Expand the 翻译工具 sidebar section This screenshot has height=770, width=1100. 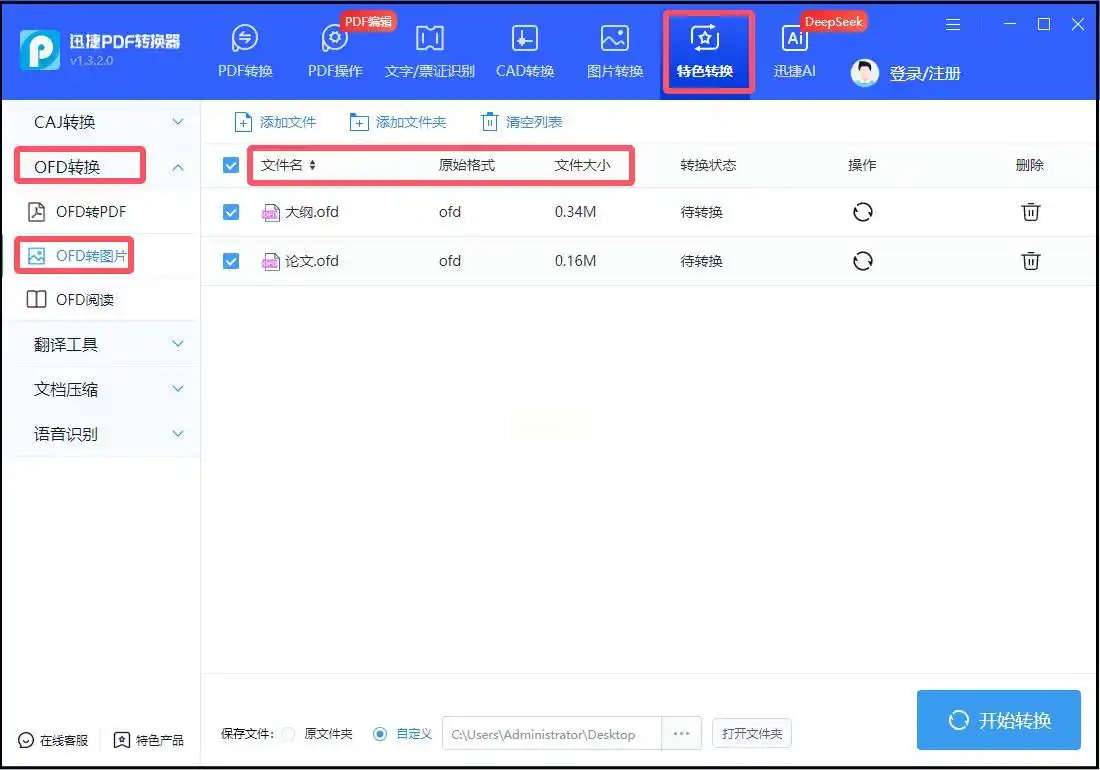pyautogui.click(x=178, y=344)
